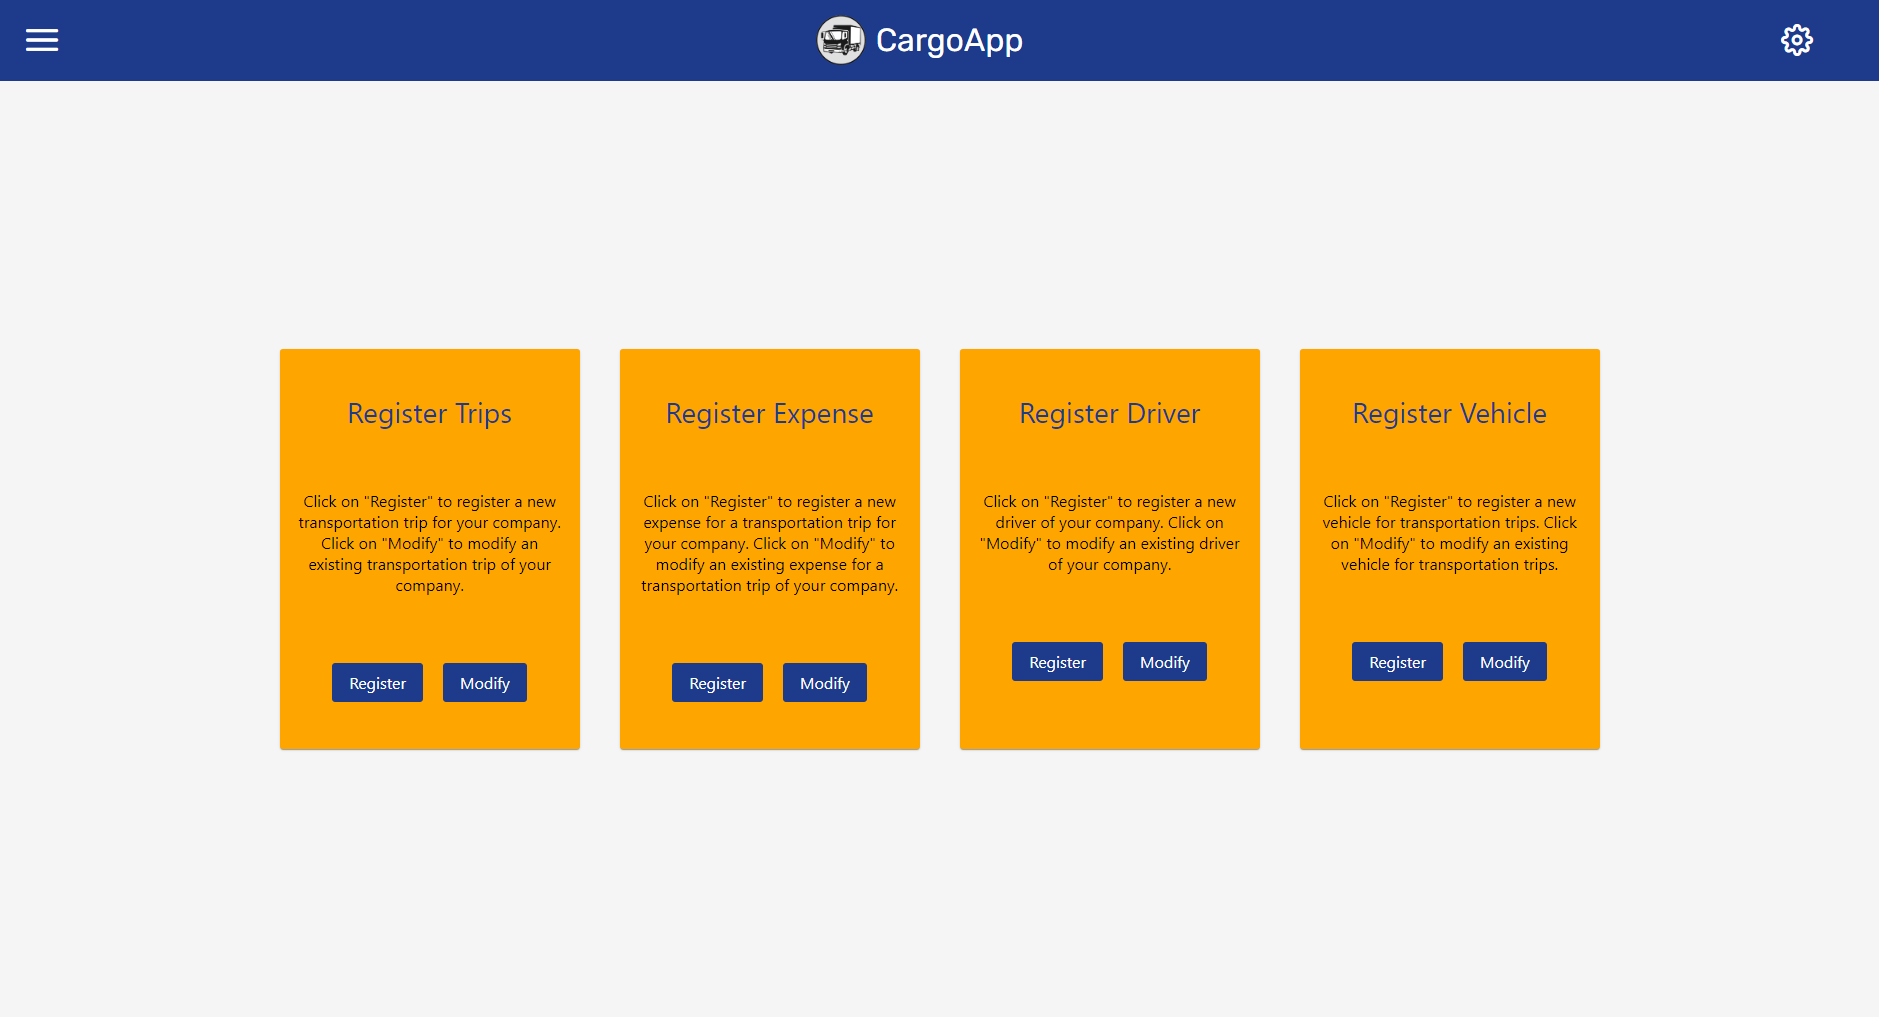Click the CargoApp title text
This screenshot has height=1017, width=1879.
[x=949, y=40]
